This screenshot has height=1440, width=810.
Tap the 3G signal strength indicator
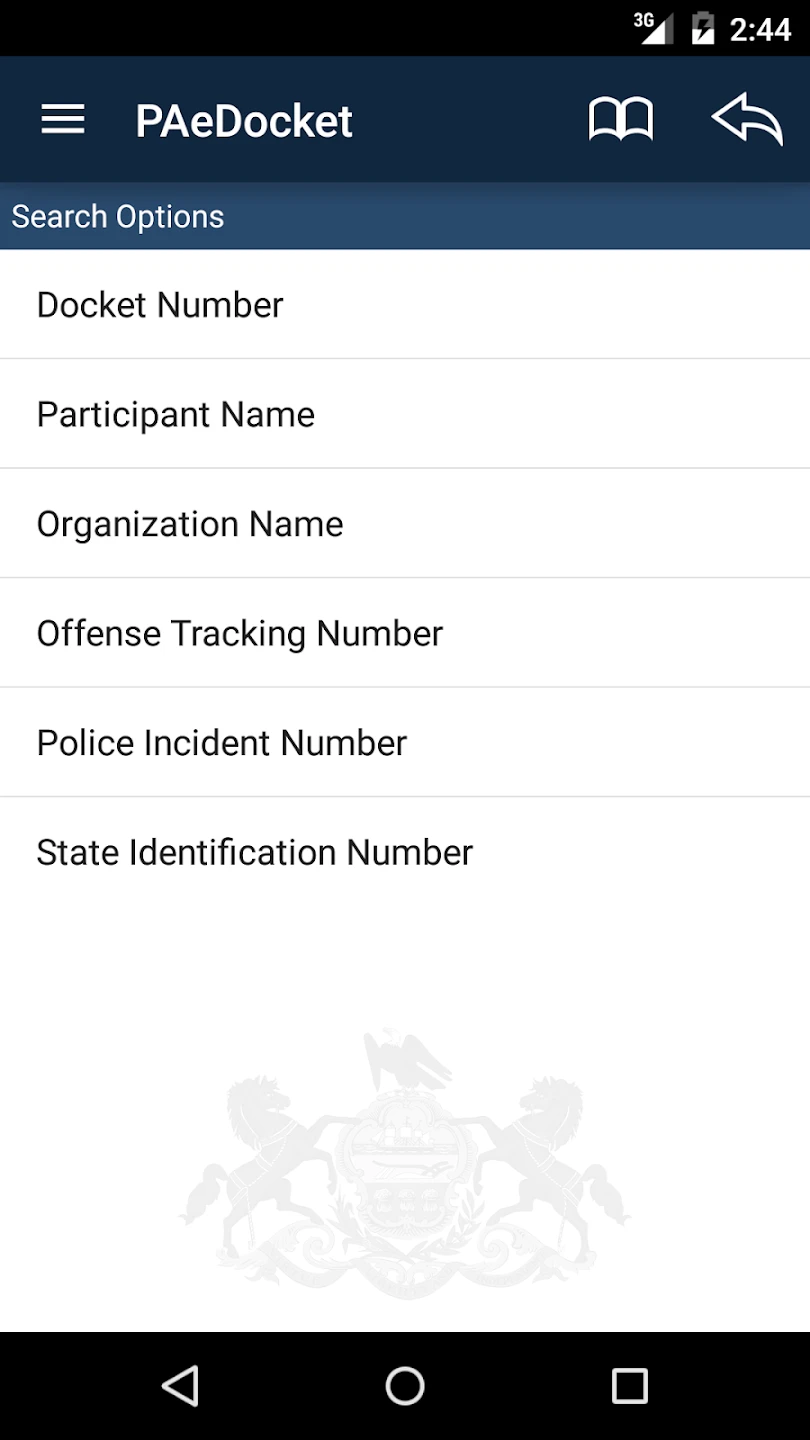653,28
